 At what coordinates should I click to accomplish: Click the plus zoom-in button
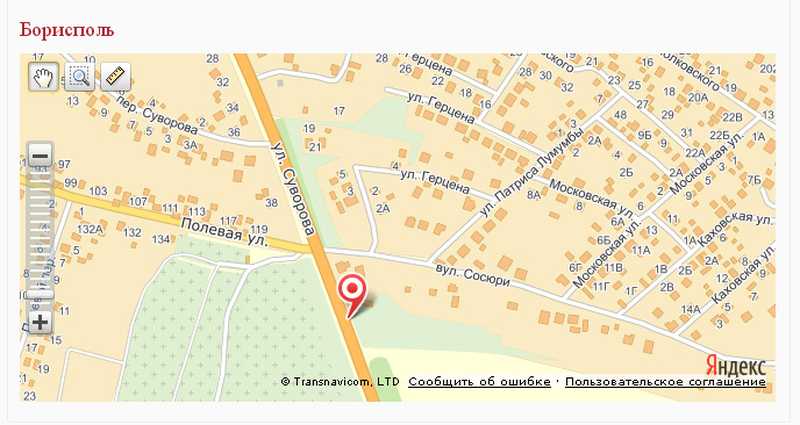pyautogui.click(x=40, y=322)
